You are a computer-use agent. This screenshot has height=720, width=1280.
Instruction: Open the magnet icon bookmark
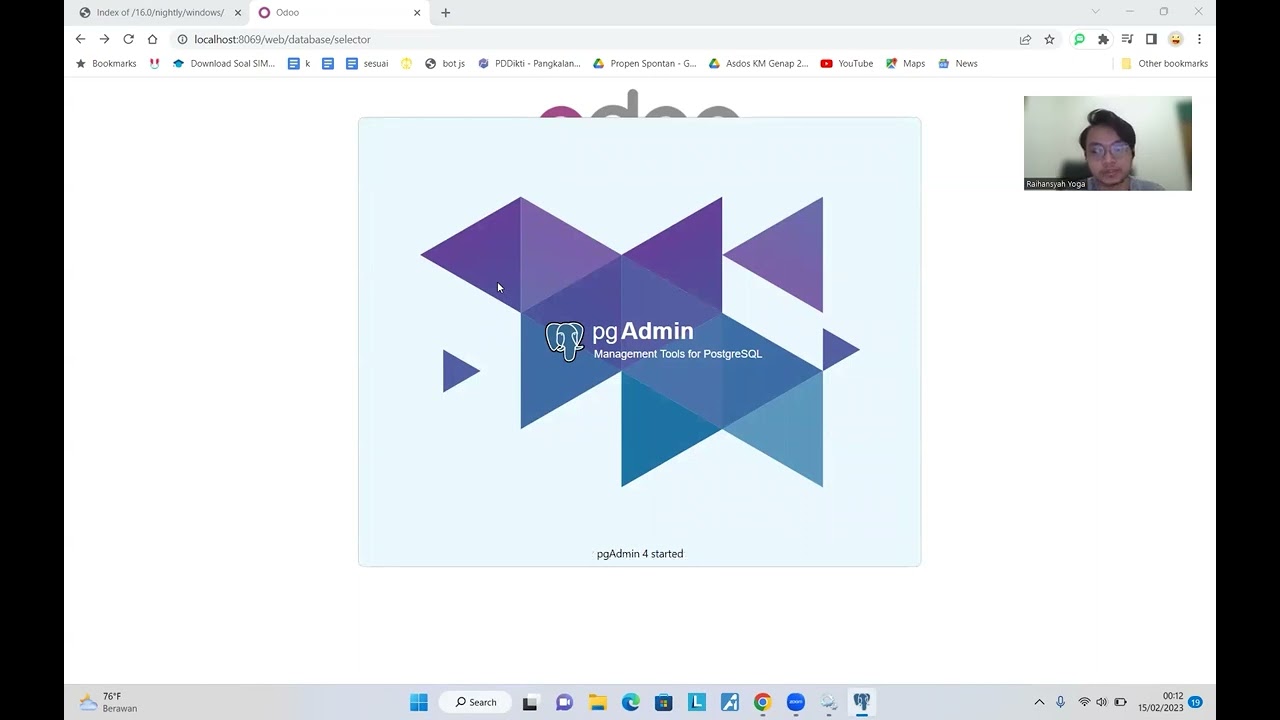coord(155,63)
